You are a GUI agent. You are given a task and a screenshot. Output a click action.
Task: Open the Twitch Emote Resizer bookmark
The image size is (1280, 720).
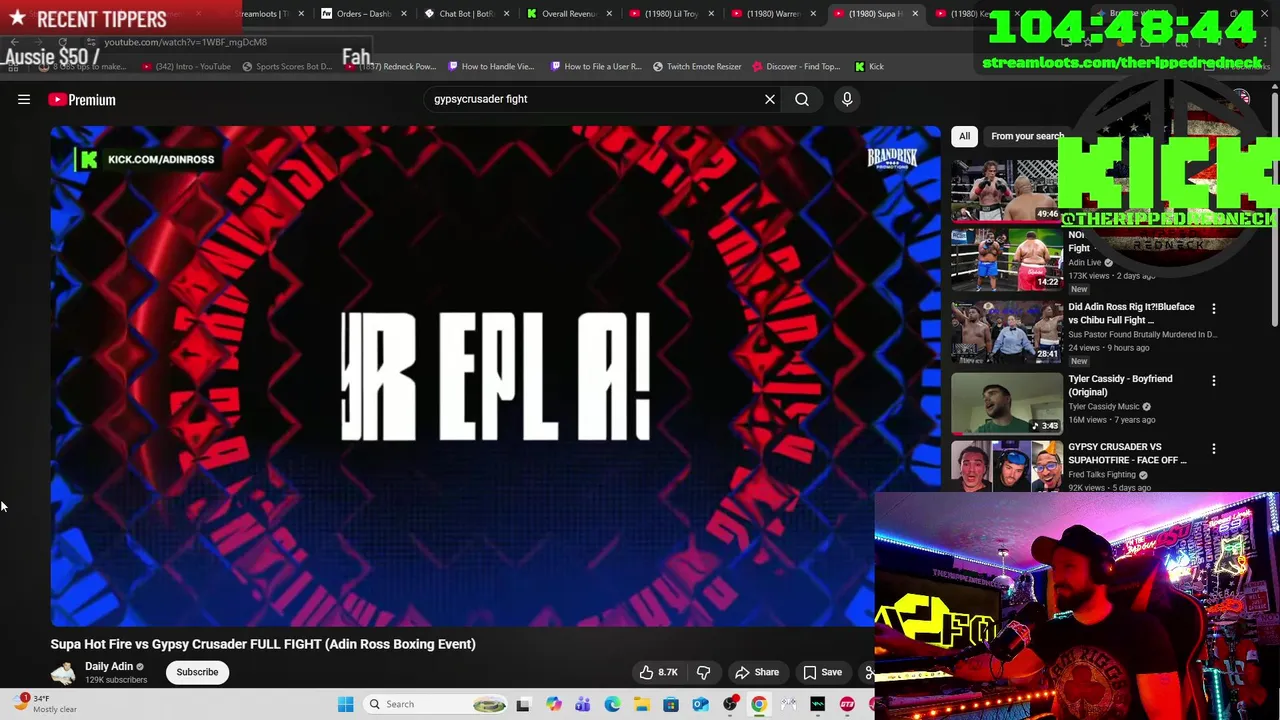tap(697, 67)
